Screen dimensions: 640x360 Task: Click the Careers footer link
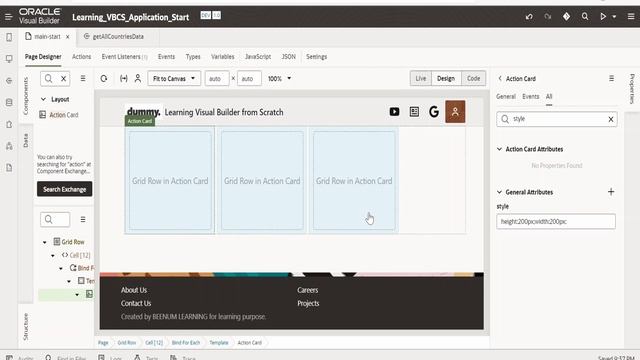tap(307, 290)
